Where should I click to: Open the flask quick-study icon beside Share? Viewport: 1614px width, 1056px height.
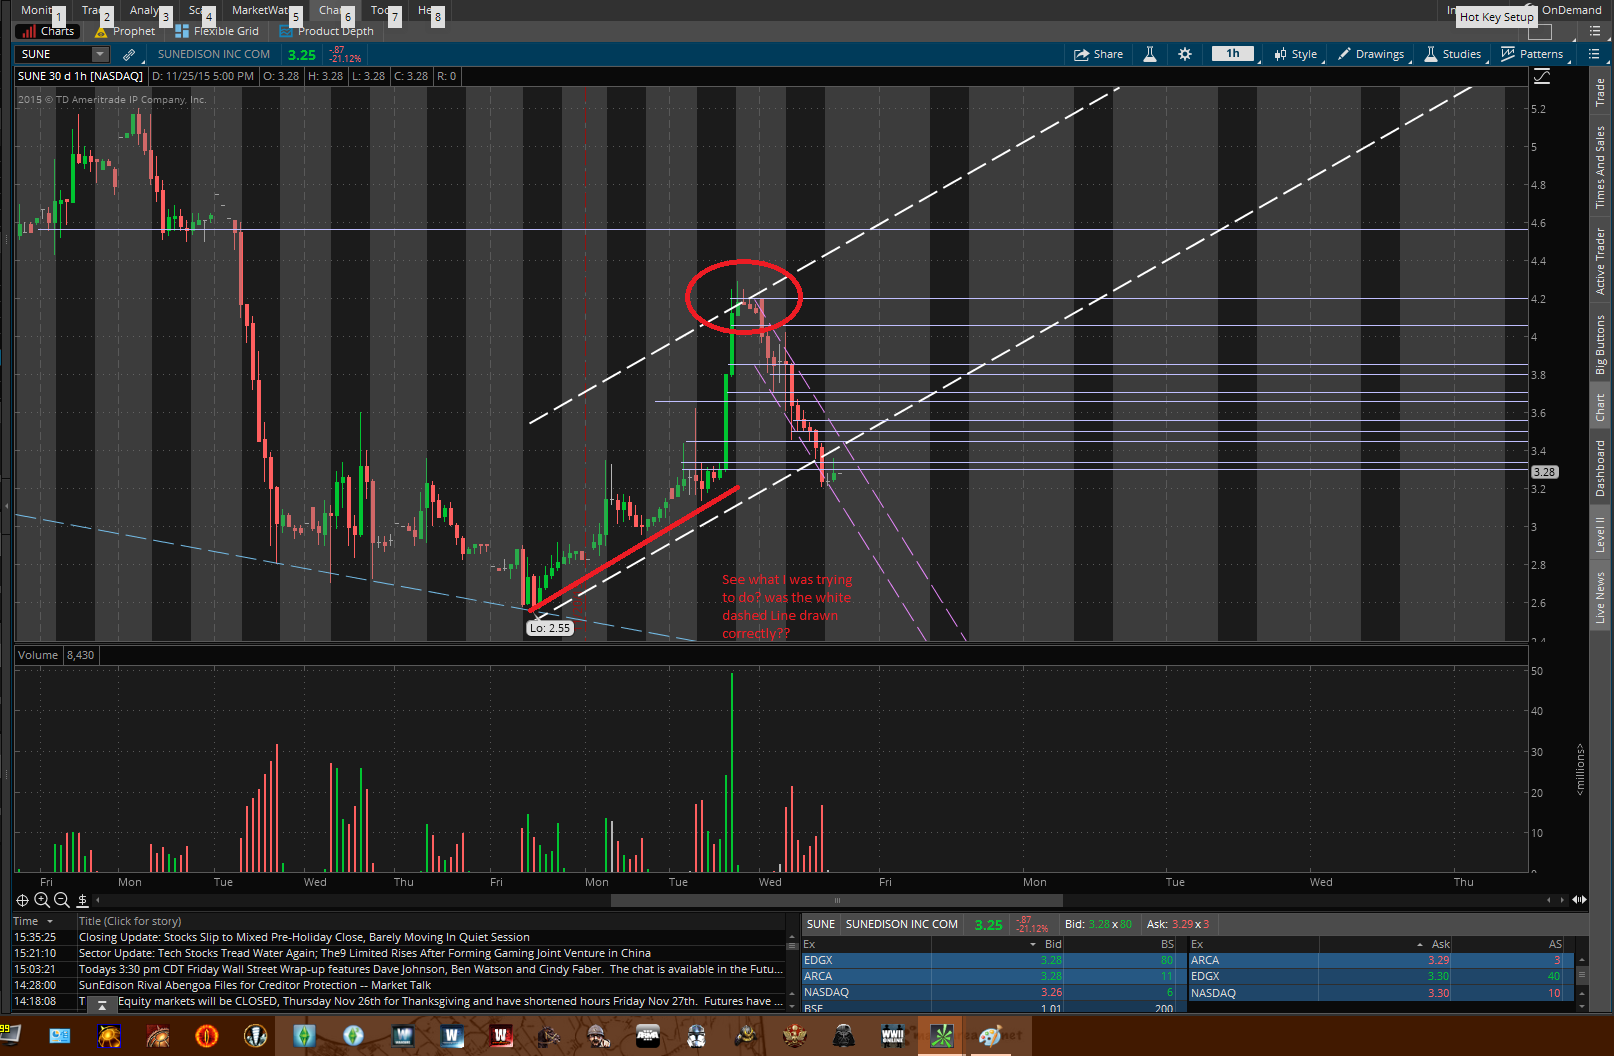tap(1150, 55)
